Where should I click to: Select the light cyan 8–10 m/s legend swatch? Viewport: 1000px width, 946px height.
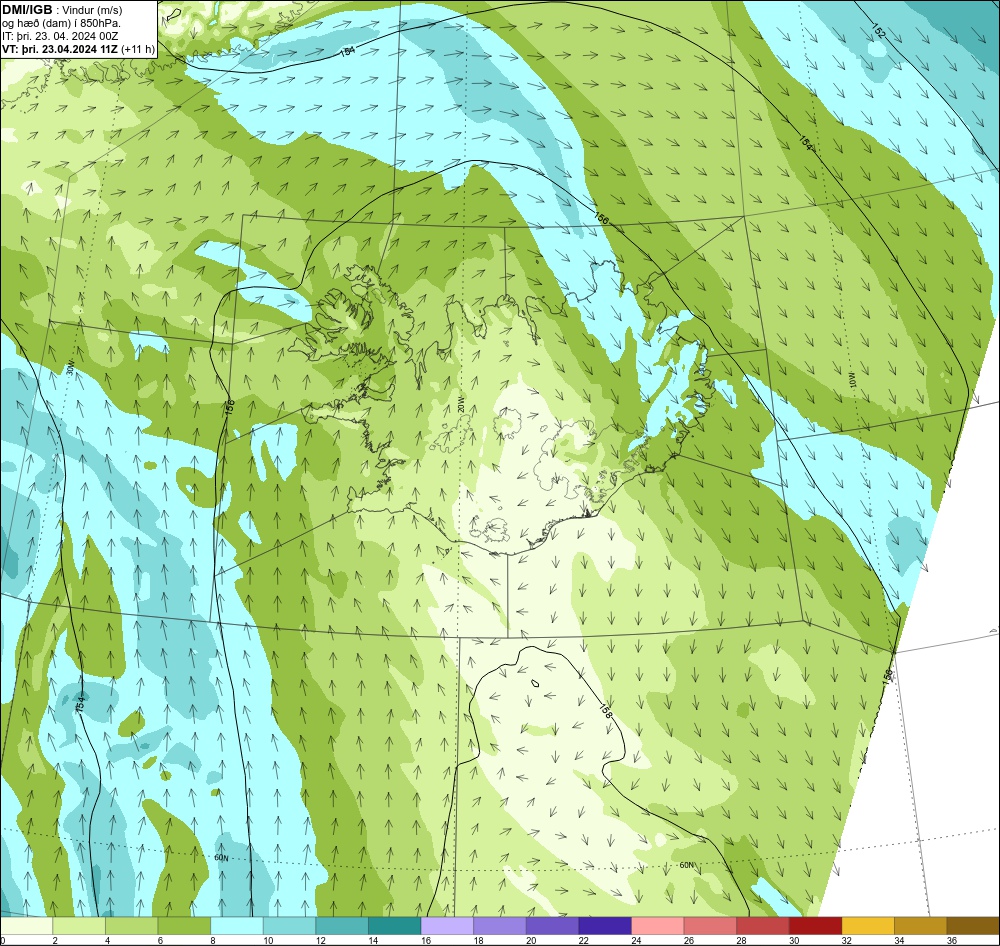(x=237, y=926)
